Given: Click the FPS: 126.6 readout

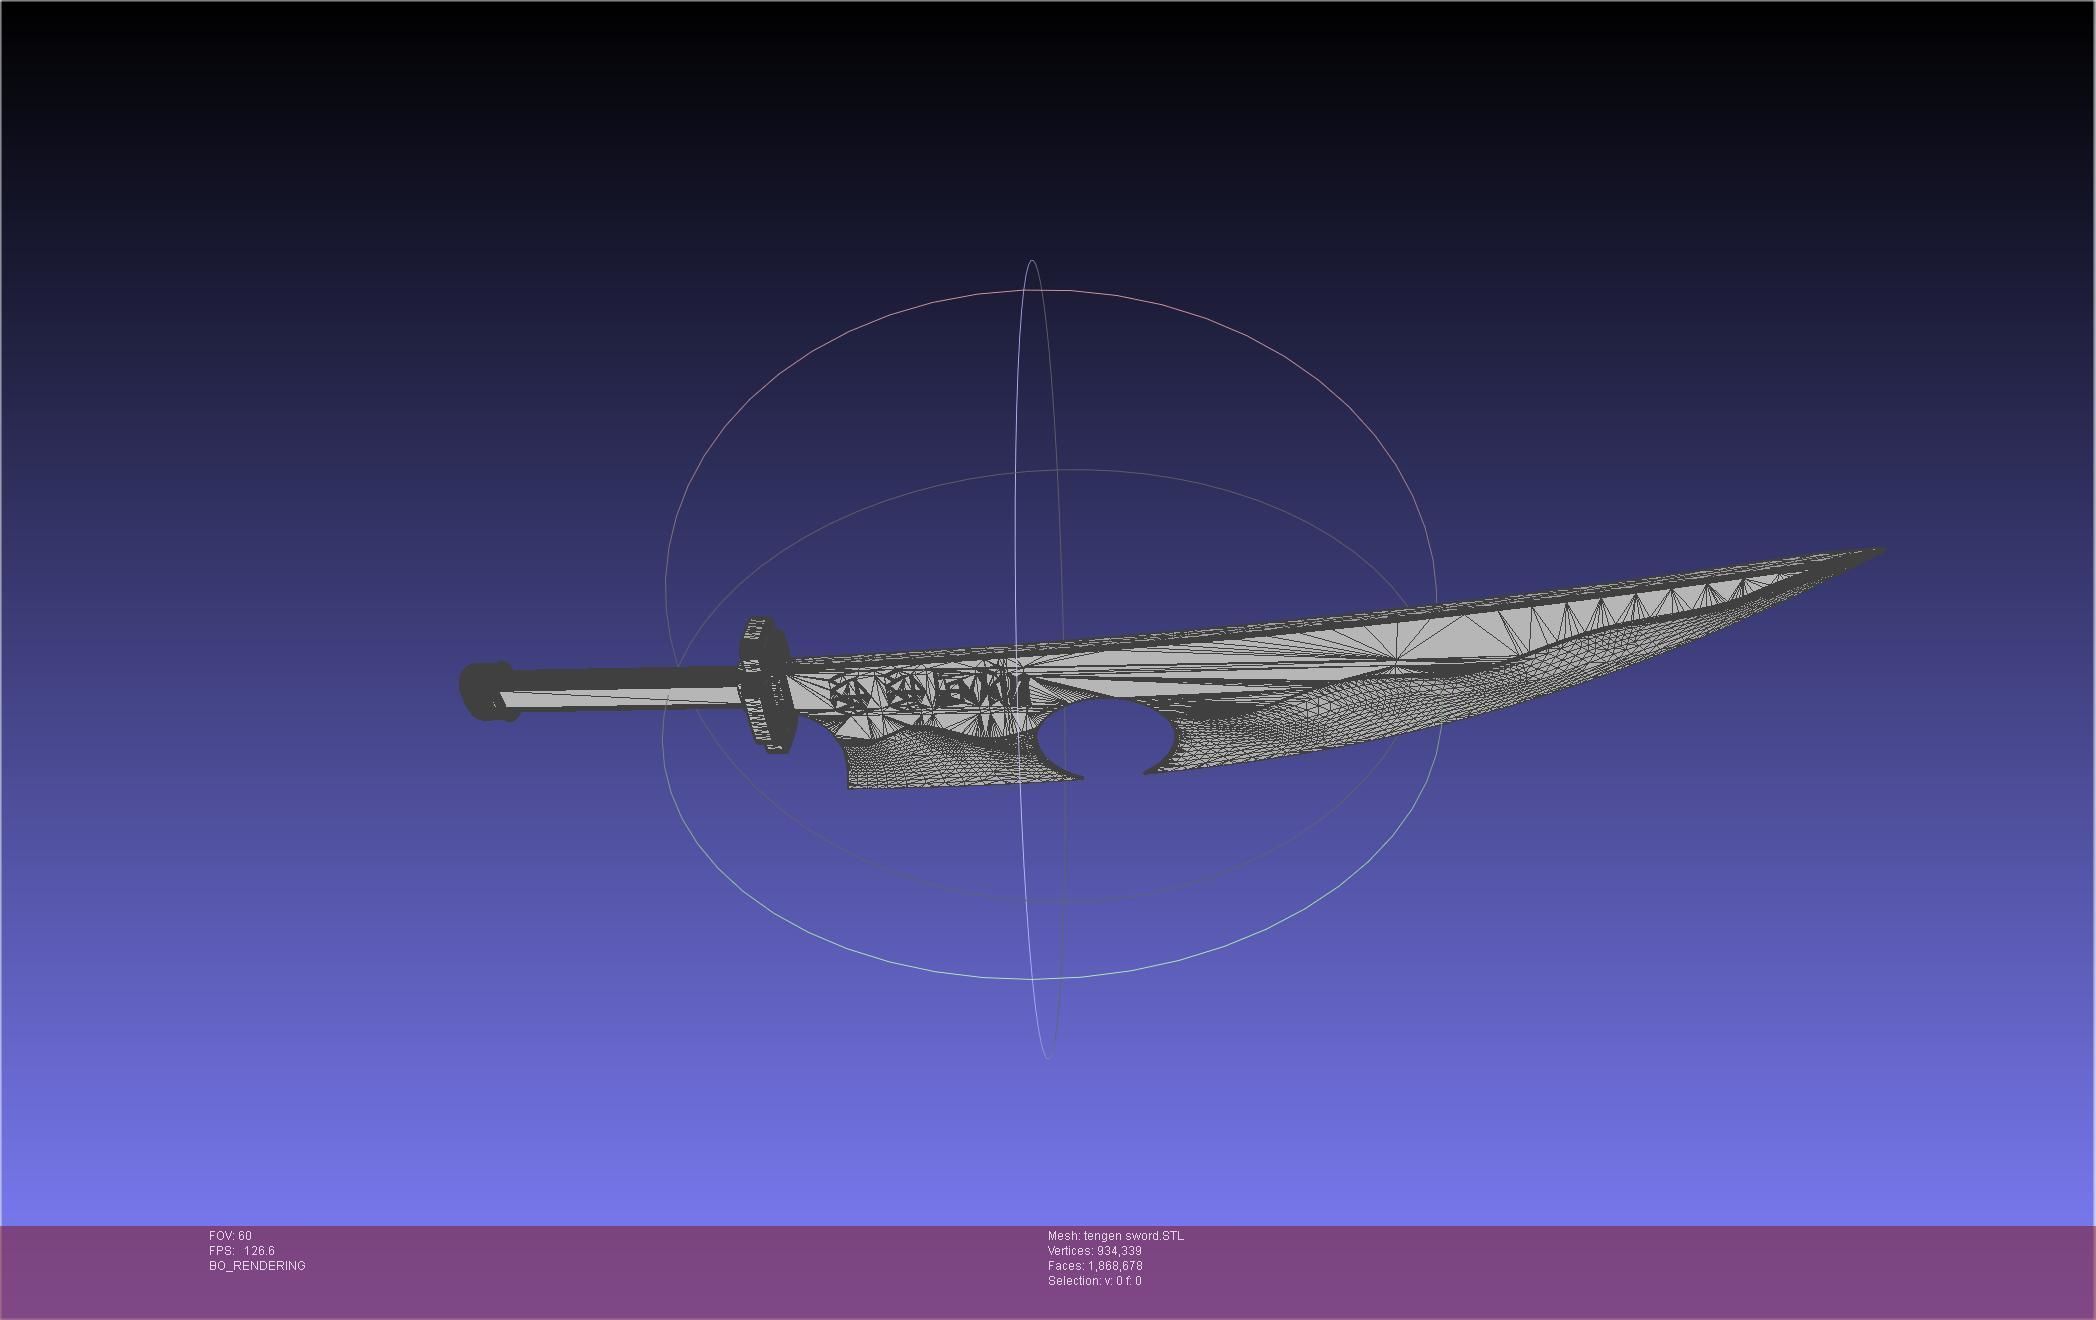Looking at the screenshot, I should [x=242, y=1251].
